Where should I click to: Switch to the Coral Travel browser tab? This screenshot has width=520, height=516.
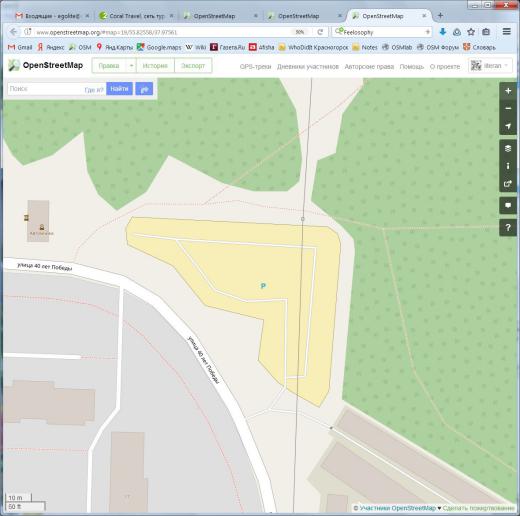(x=136, y=16)
